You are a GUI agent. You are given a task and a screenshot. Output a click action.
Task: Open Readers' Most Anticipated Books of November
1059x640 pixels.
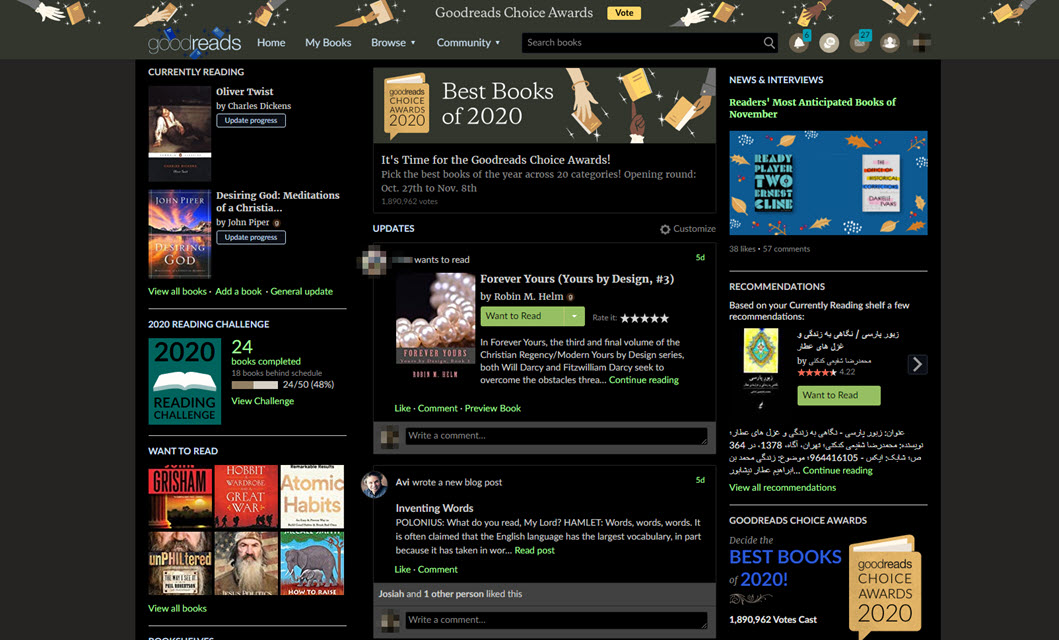[x=812, y=108]
